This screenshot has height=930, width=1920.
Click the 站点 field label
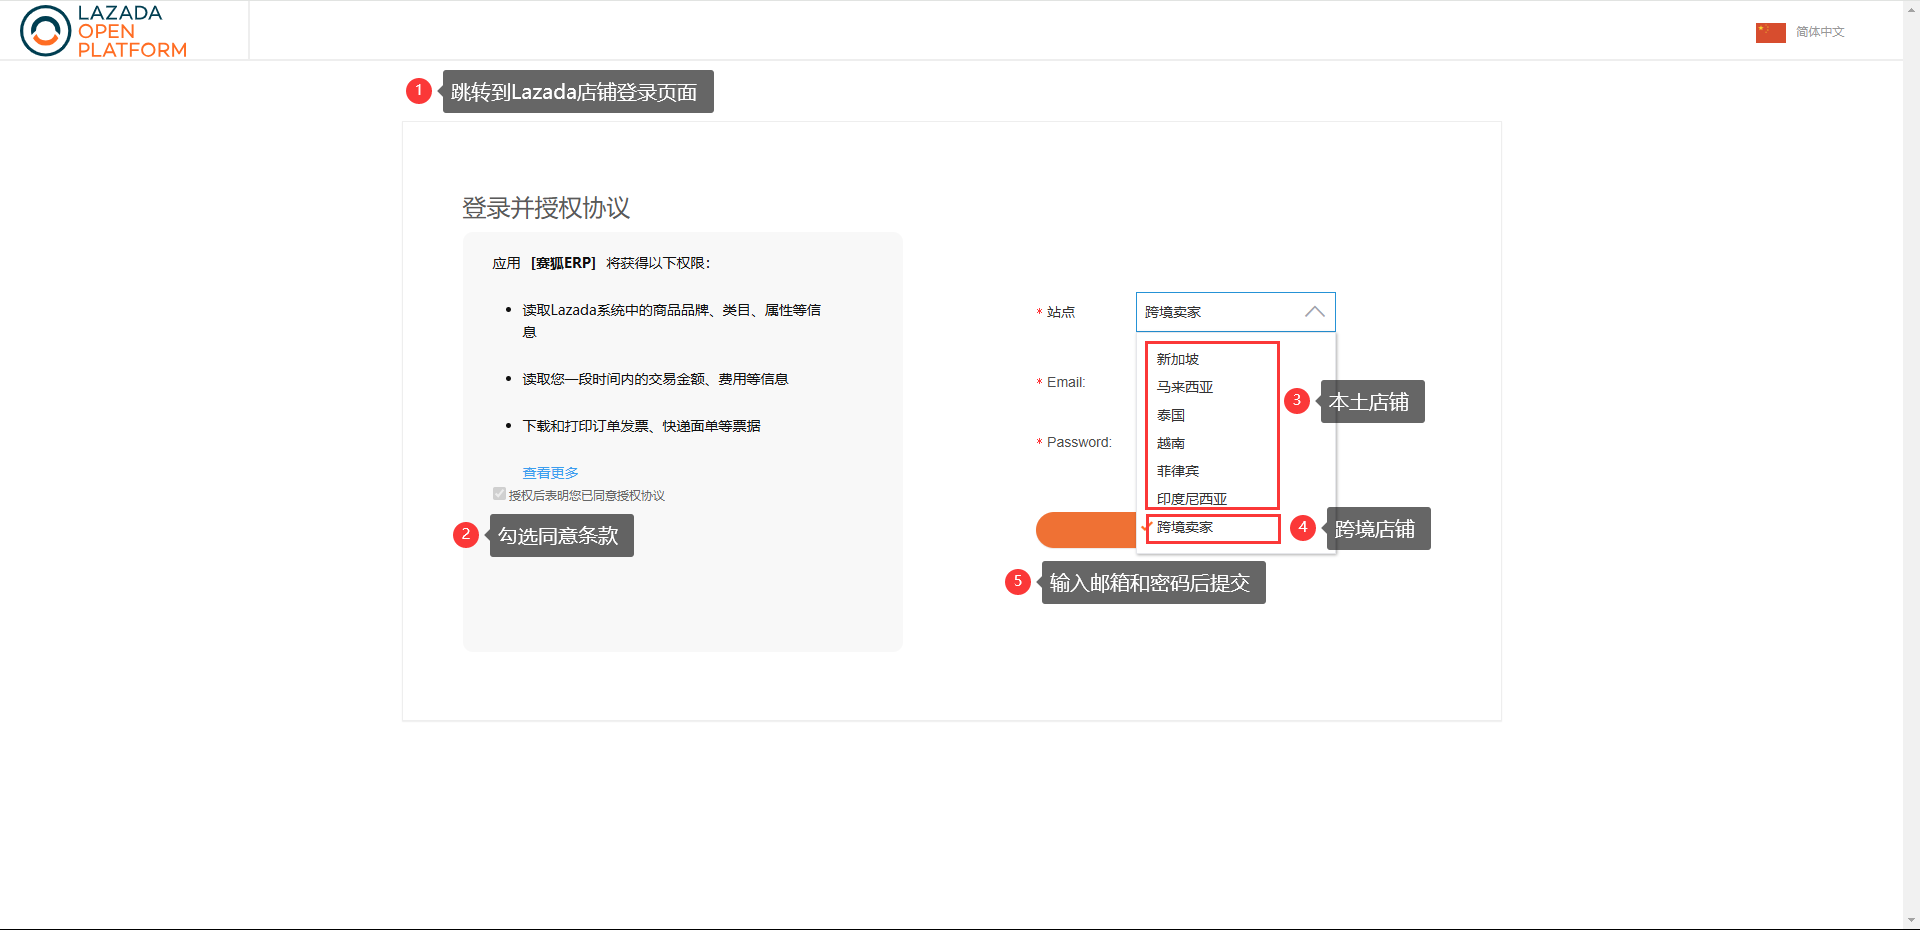point(1061,312)
